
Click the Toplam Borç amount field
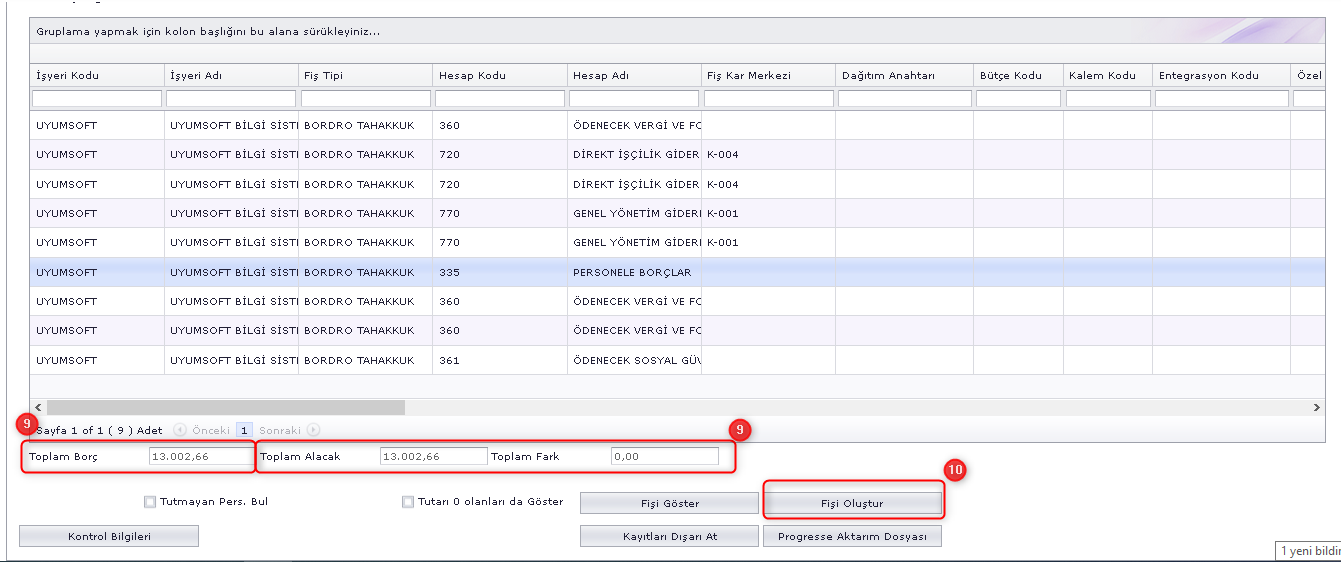201,456
